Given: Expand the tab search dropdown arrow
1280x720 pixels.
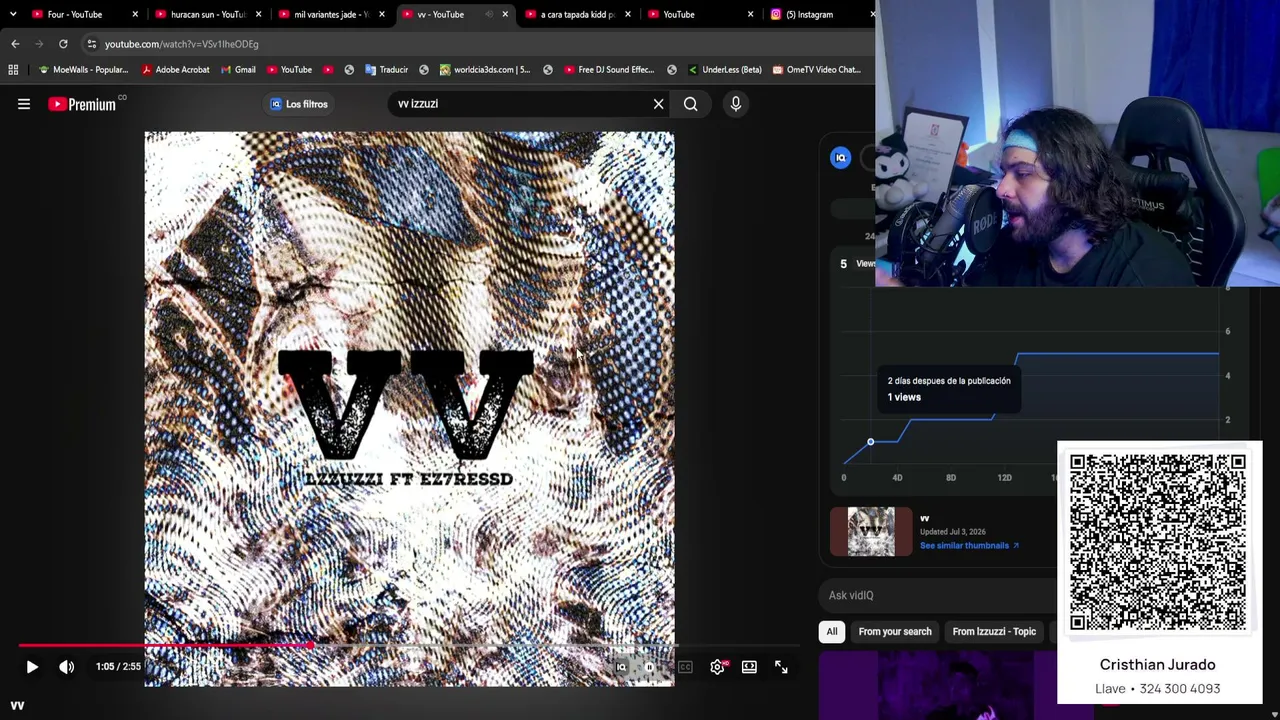Looking at the screenshot, I should [13, 15].
